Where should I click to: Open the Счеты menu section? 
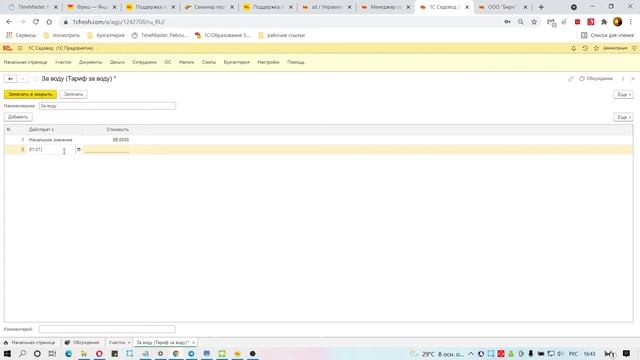pyautogui.click(x=209, y=62)
